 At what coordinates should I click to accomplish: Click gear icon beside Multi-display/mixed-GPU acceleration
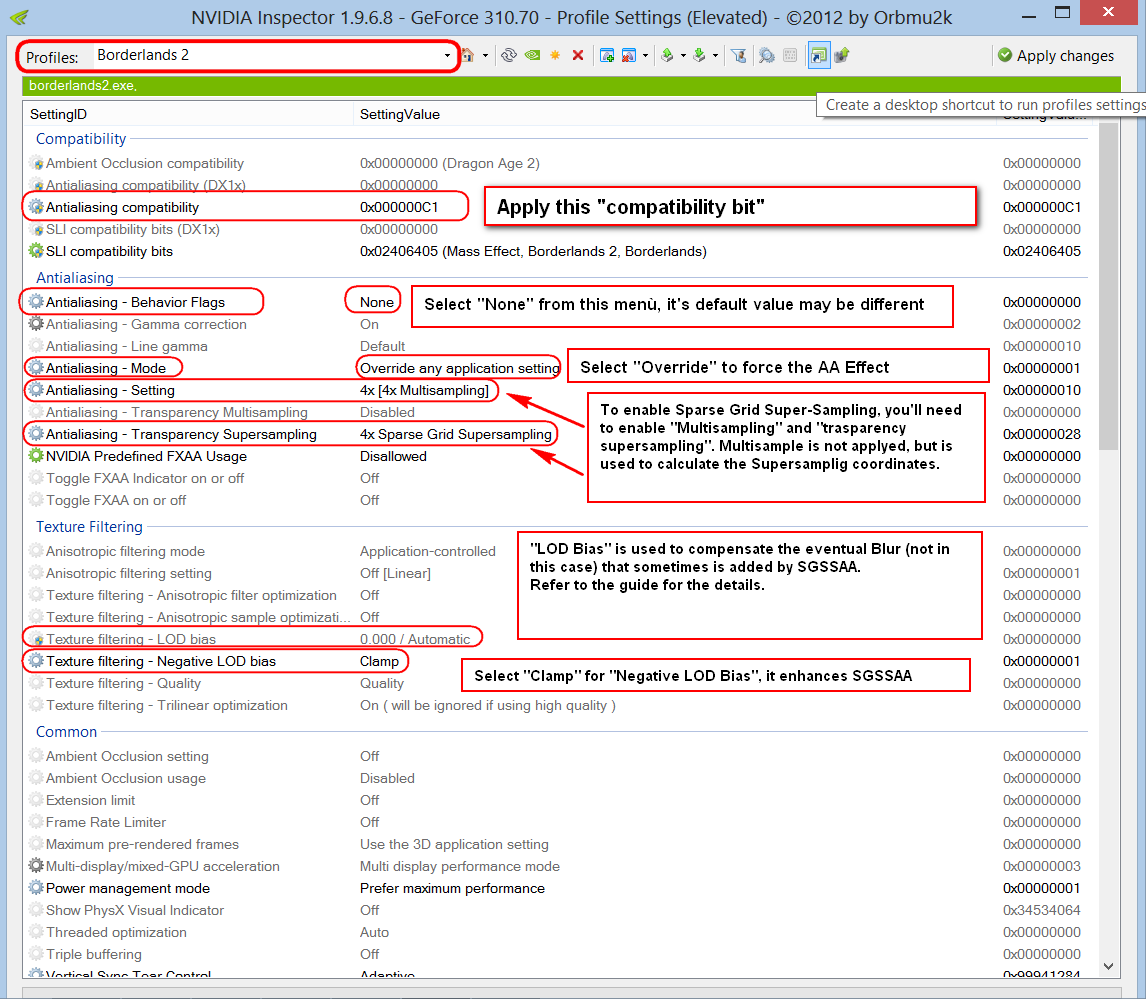(36, 866)
